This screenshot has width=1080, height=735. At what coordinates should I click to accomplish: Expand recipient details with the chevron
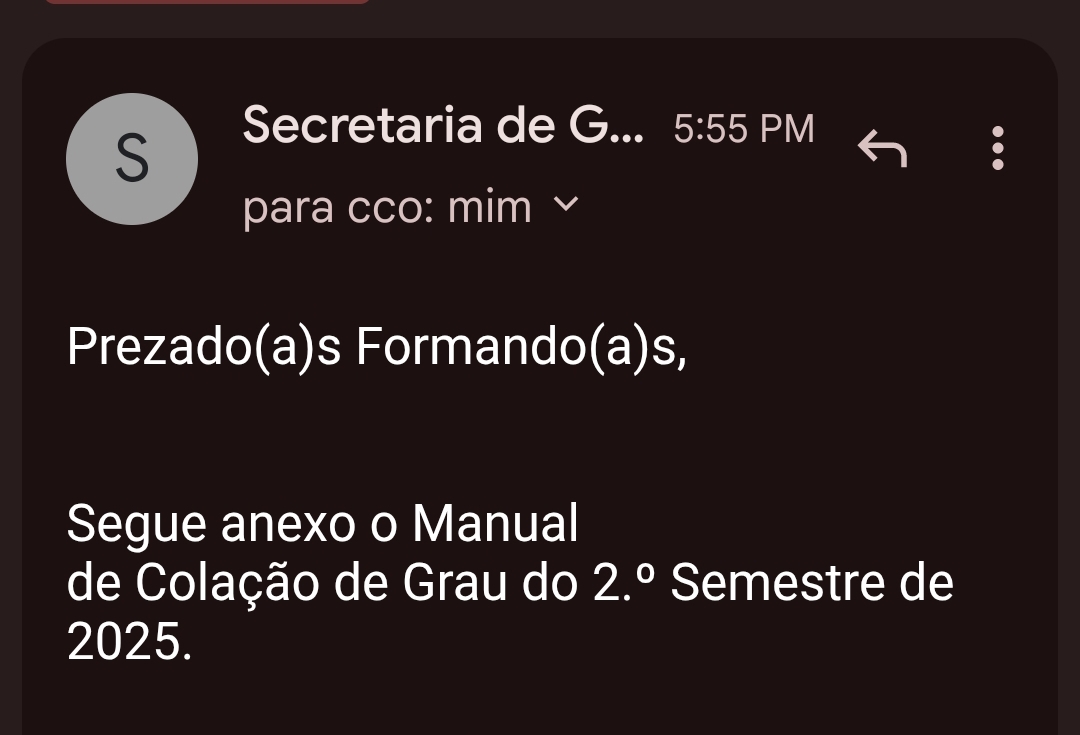point(565,205)
